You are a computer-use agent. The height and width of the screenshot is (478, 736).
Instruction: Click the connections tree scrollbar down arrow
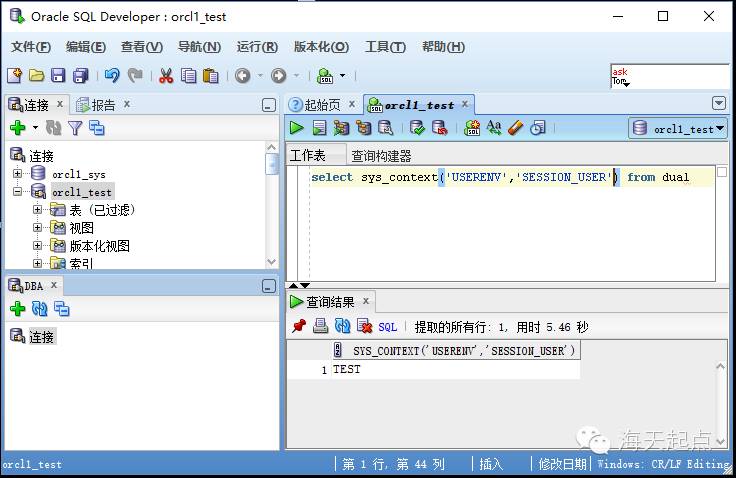(x=271, y=262)
